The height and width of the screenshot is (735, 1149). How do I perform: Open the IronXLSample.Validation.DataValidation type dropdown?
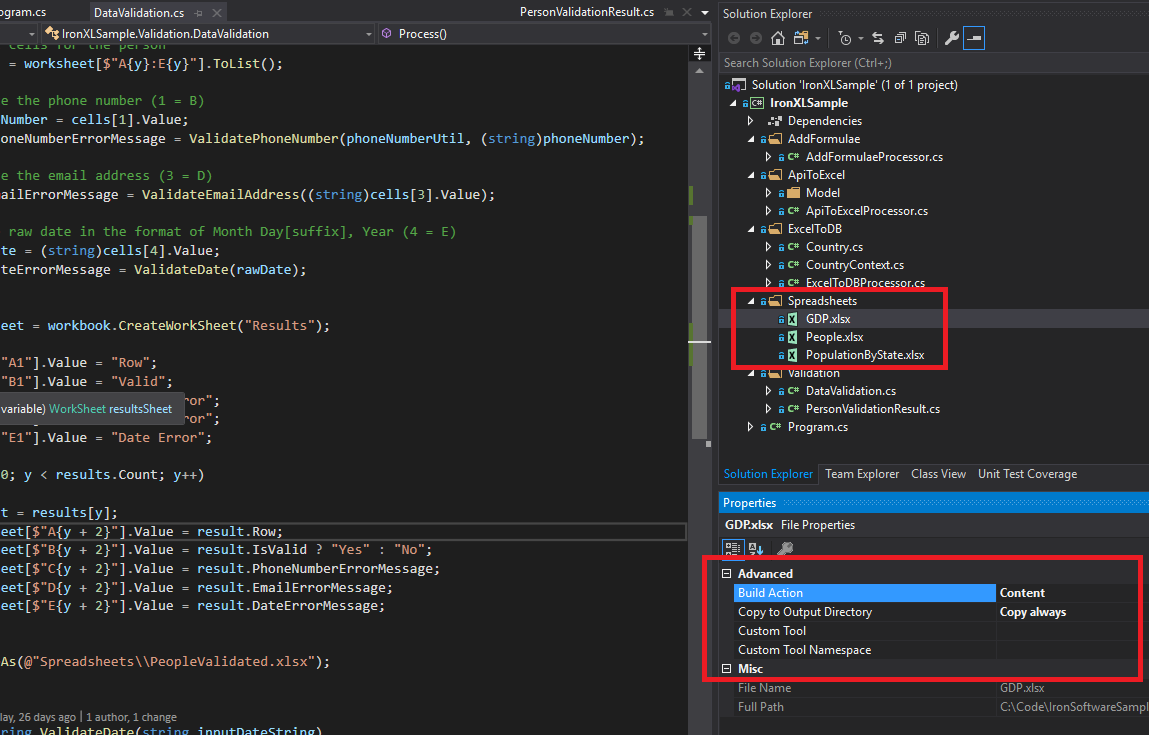click(x=368, y=34)
